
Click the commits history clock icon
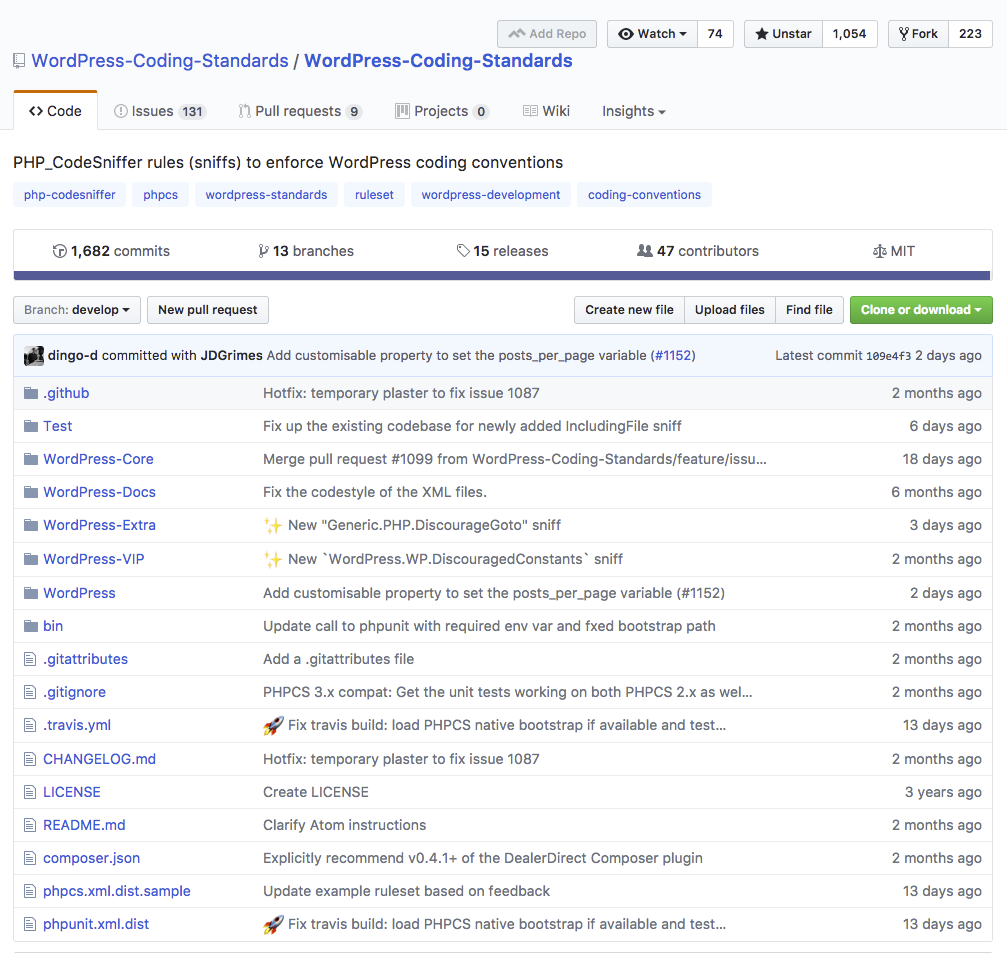coord(60,251)
